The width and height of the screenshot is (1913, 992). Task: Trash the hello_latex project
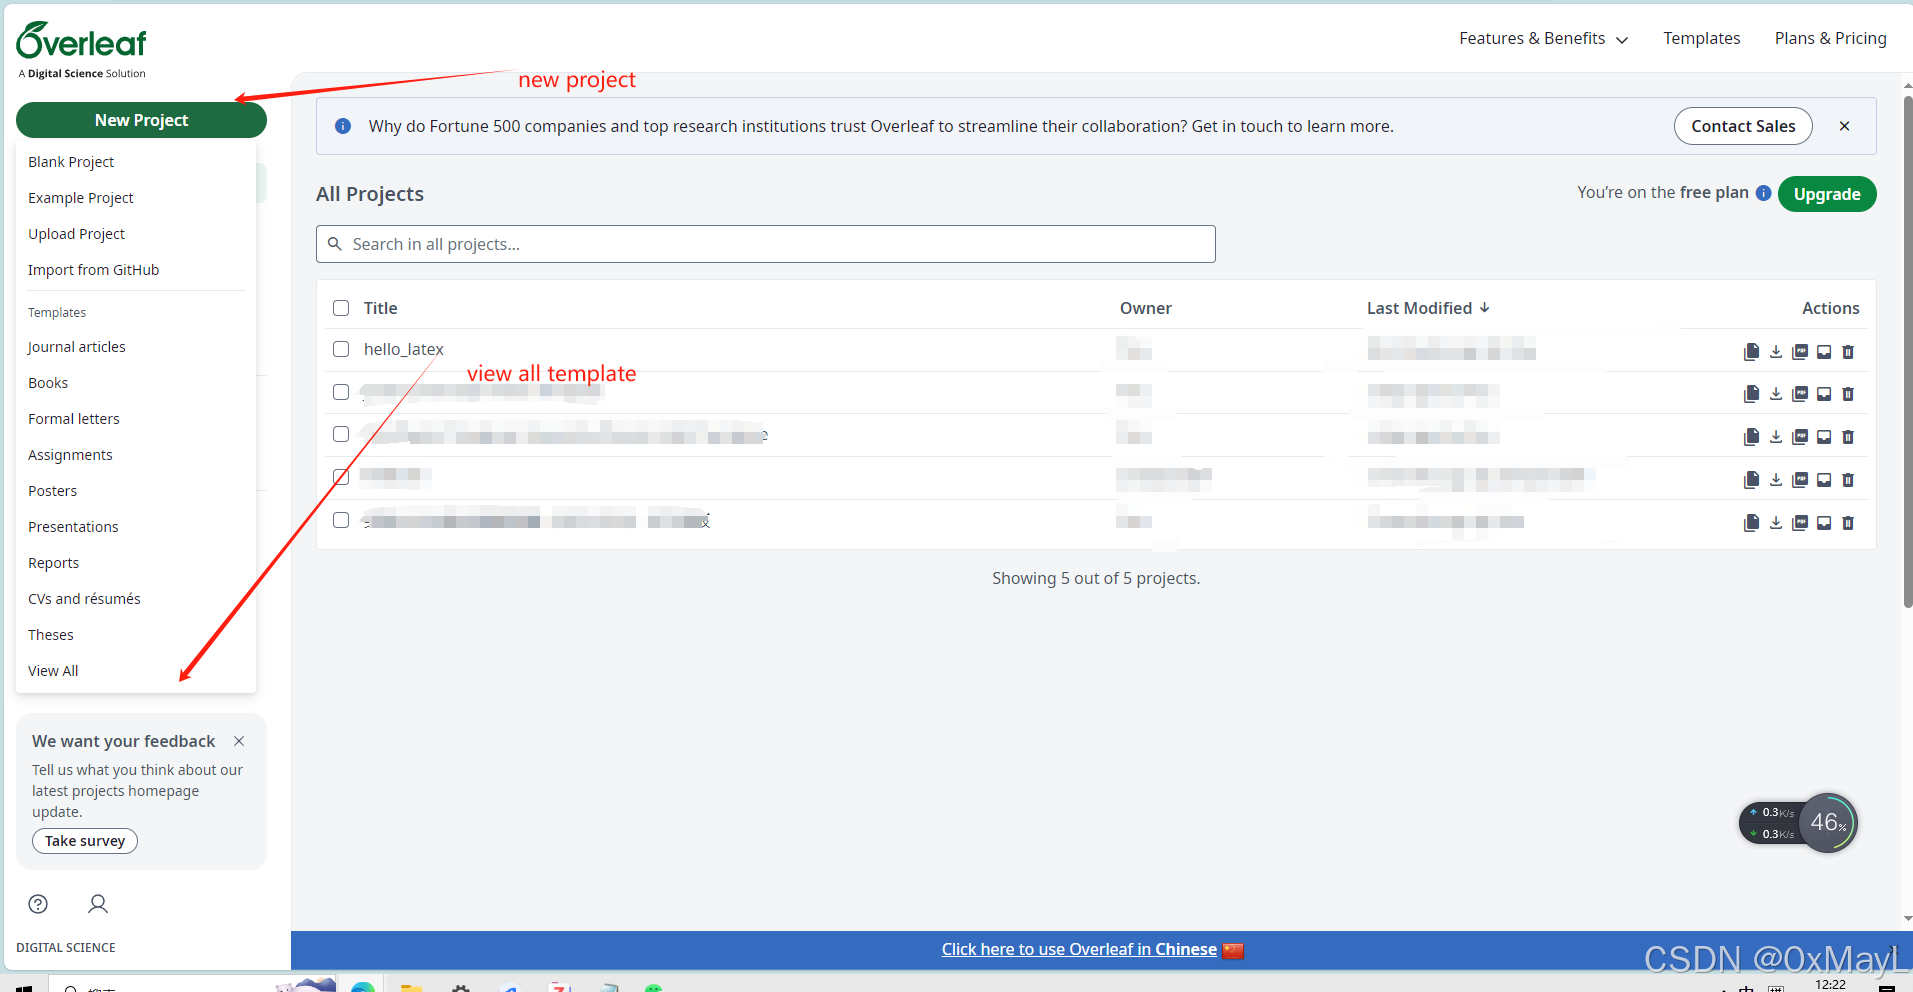tap(1848, 352)
